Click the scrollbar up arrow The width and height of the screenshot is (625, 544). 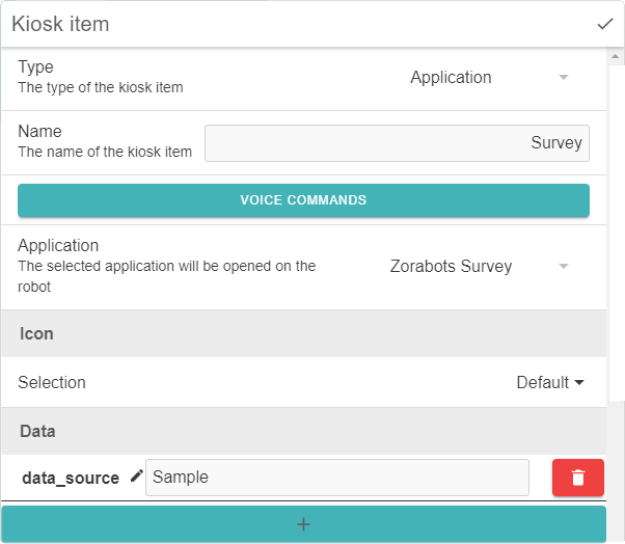click(x=615, y=57)
